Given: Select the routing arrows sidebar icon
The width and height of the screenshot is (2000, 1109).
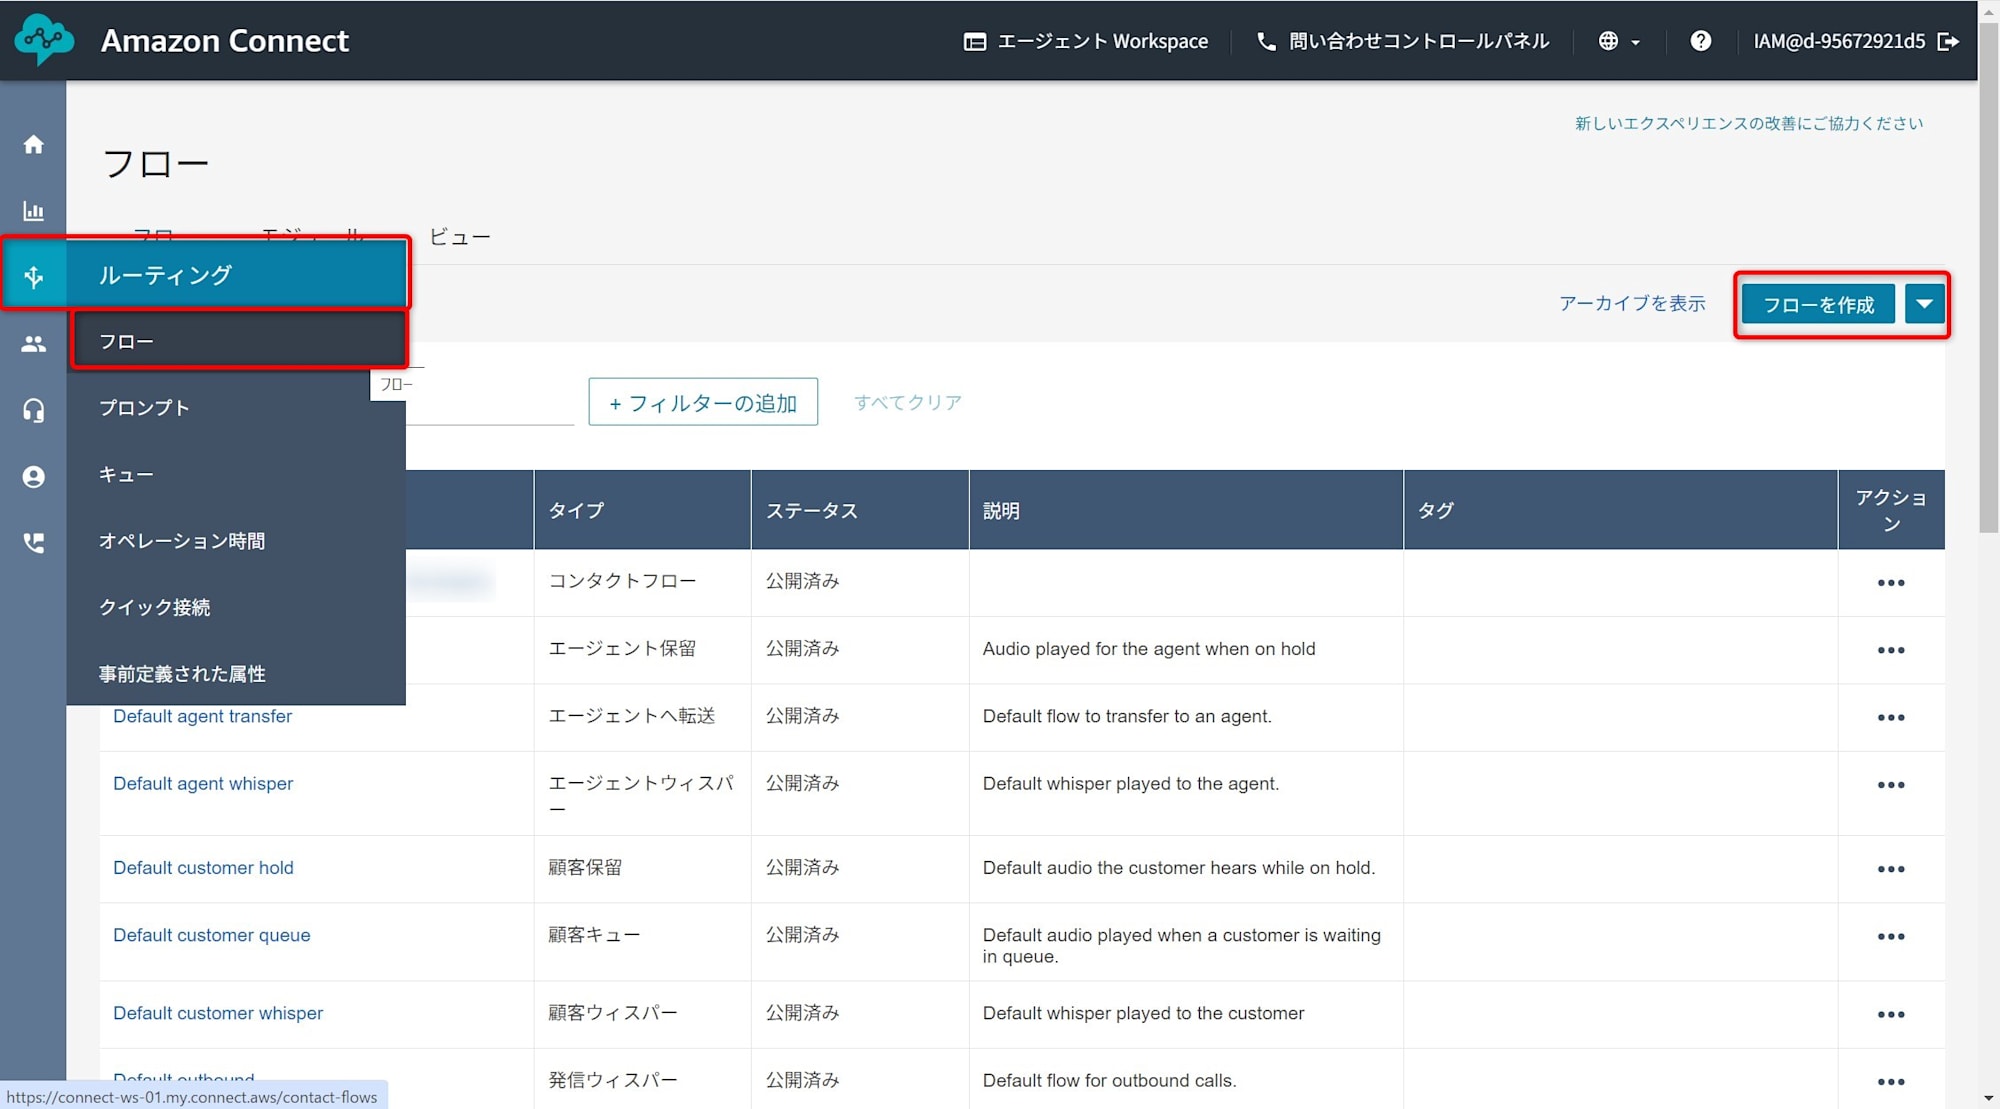Looking at the screenshot, I should tap(33, 277).
